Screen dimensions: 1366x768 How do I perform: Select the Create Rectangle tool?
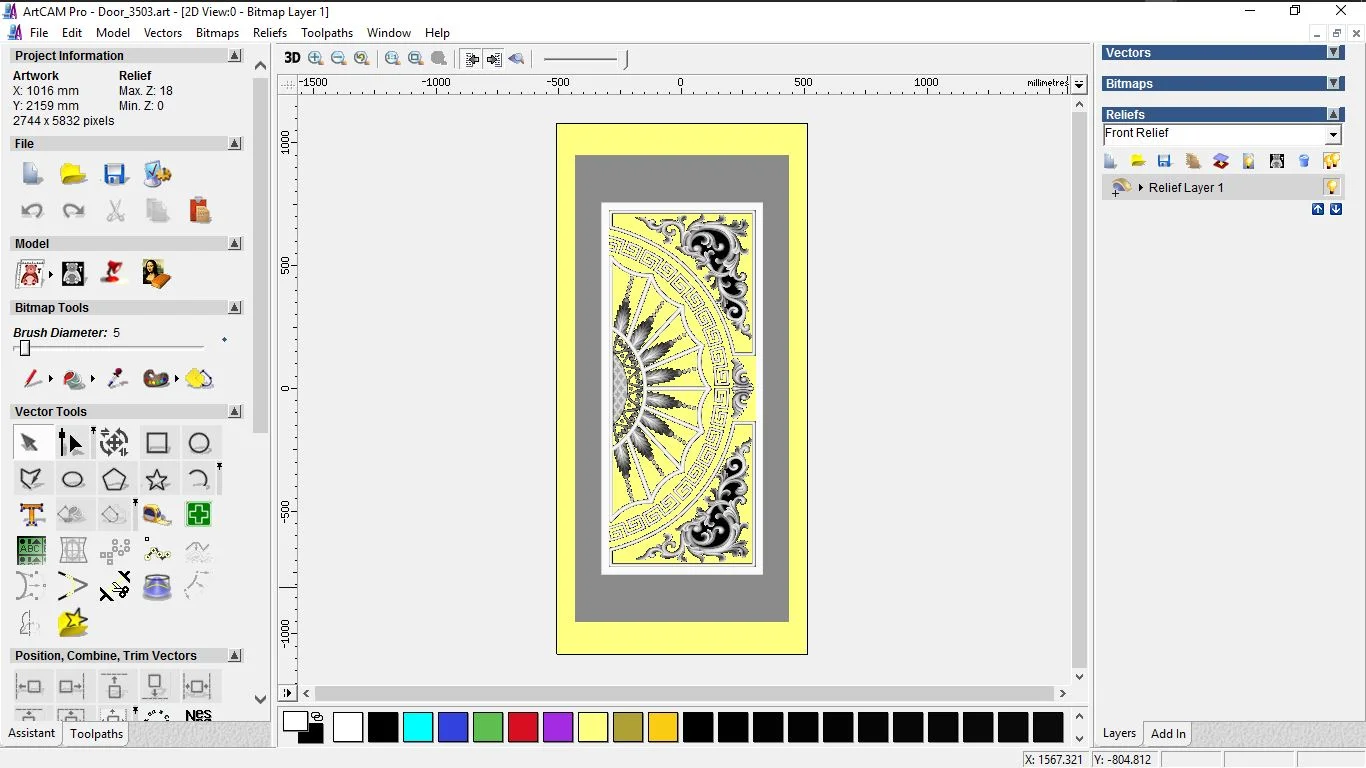tap(158, 442)
